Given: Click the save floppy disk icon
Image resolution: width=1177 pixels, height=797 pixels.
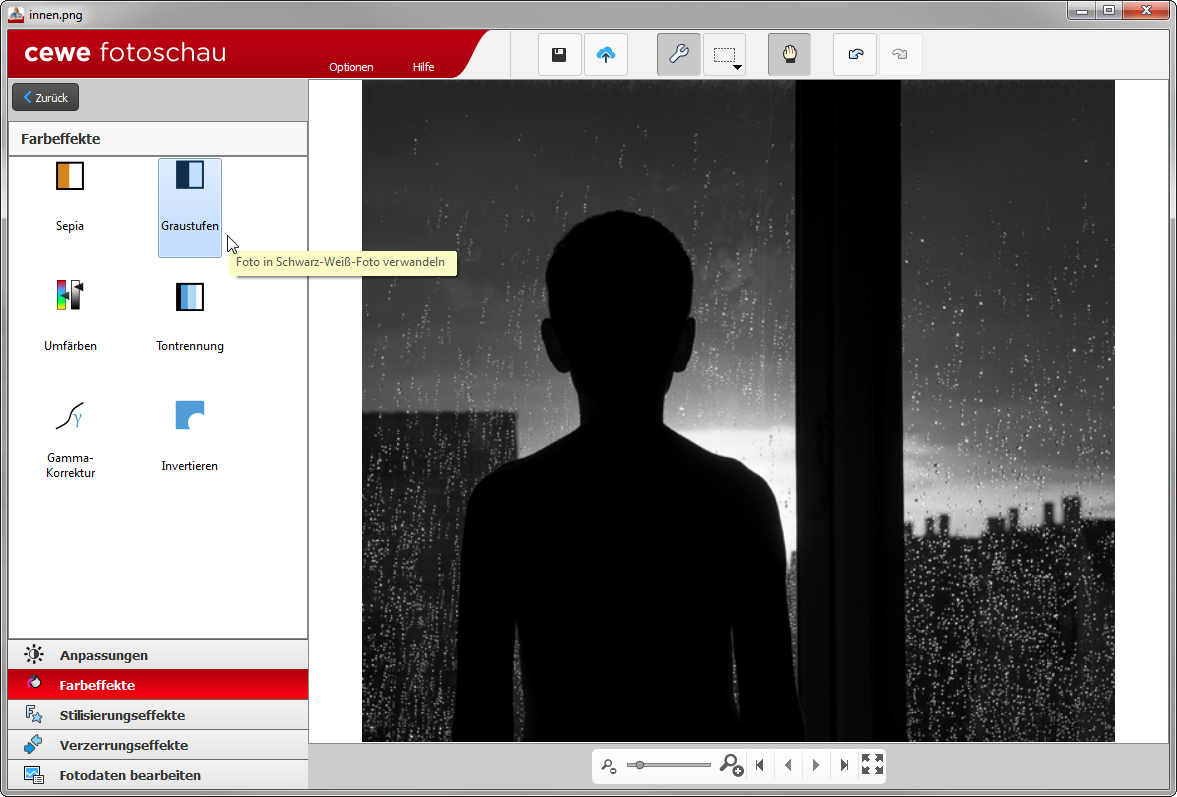Looking at the screenshot, I should (x=559, y=55).
